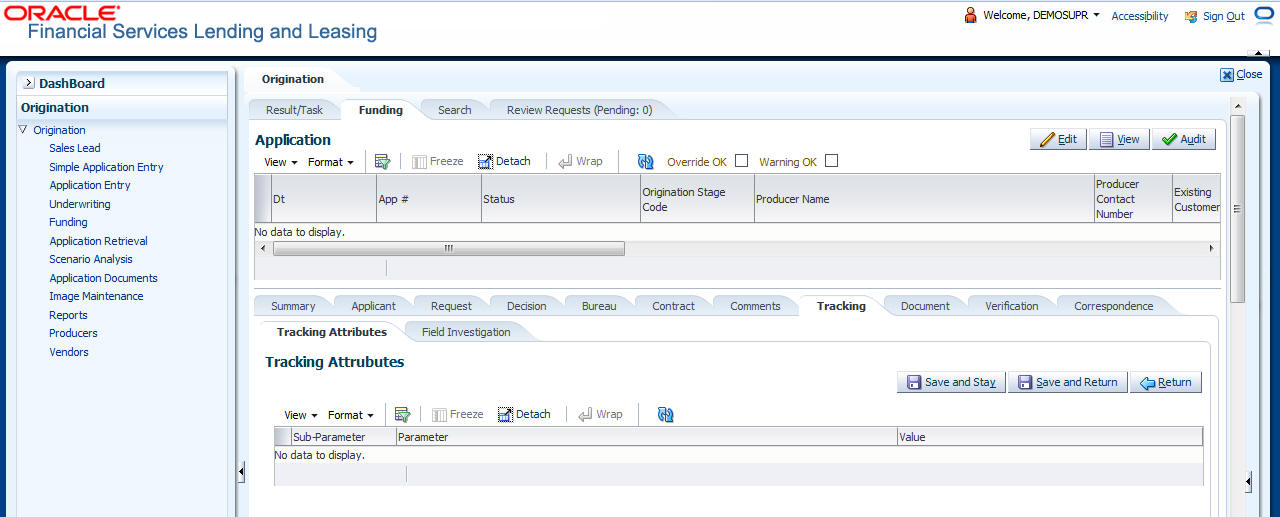Enable the Override OK checkbox

741,160
